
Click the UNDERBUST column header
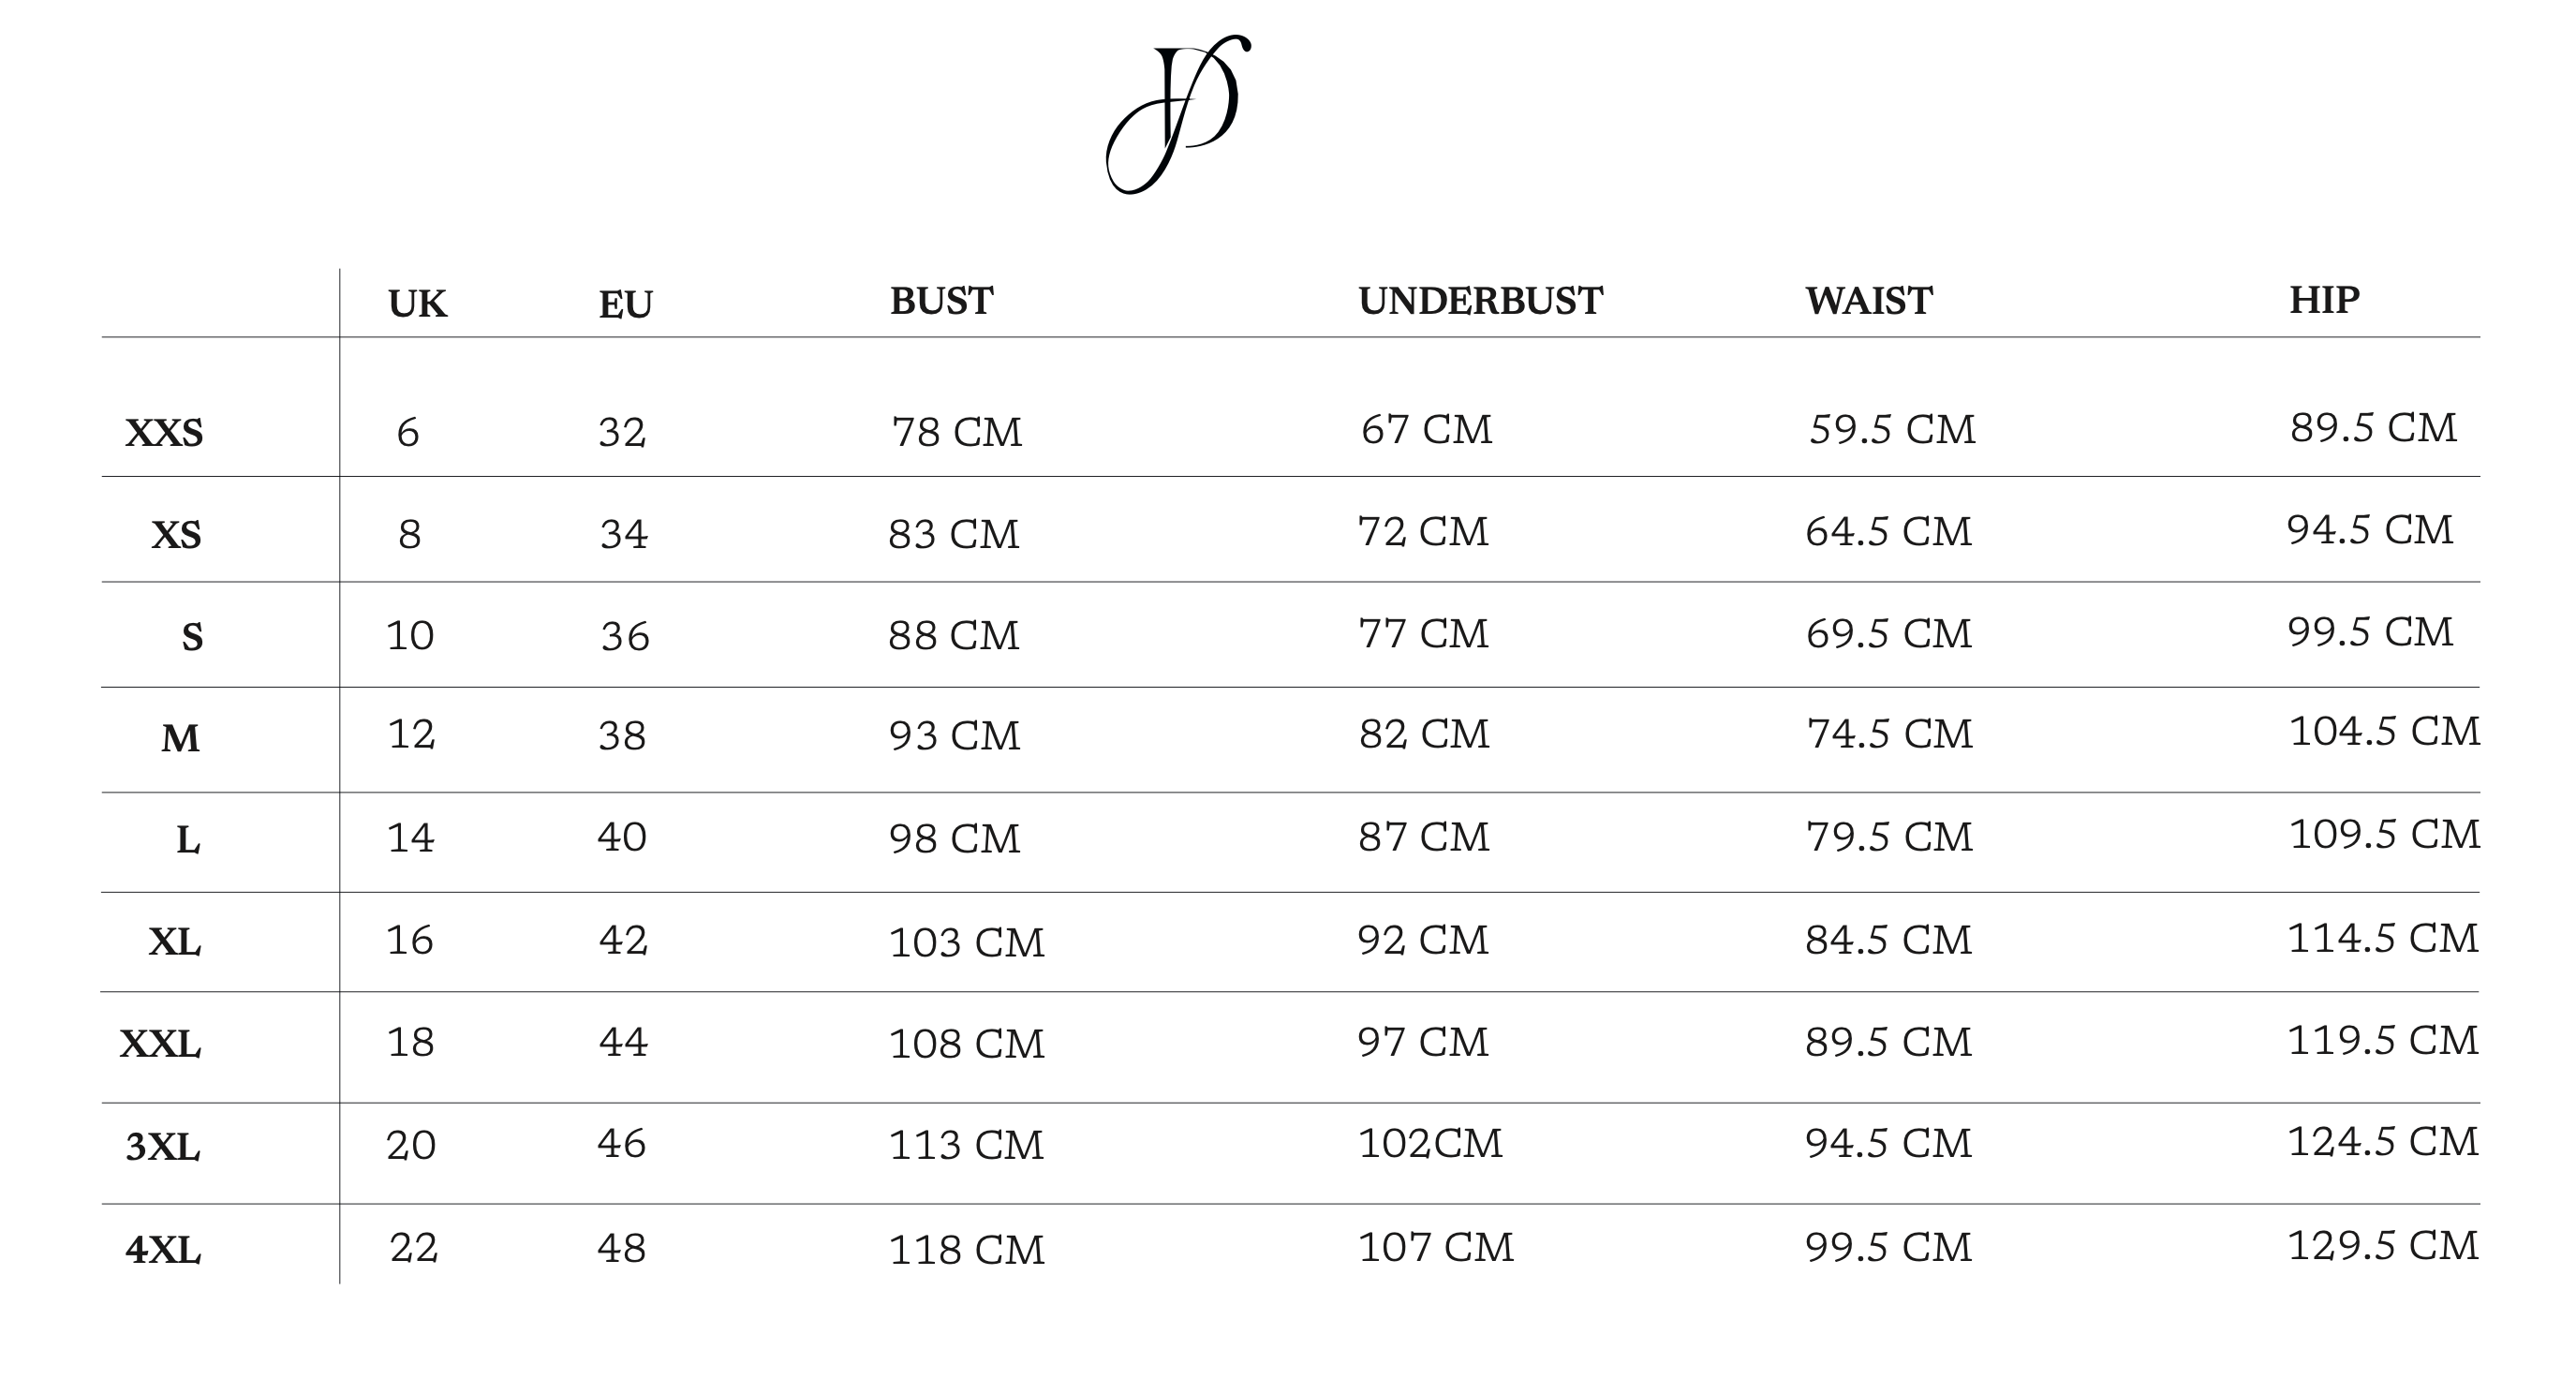(x=1480, y=301)
